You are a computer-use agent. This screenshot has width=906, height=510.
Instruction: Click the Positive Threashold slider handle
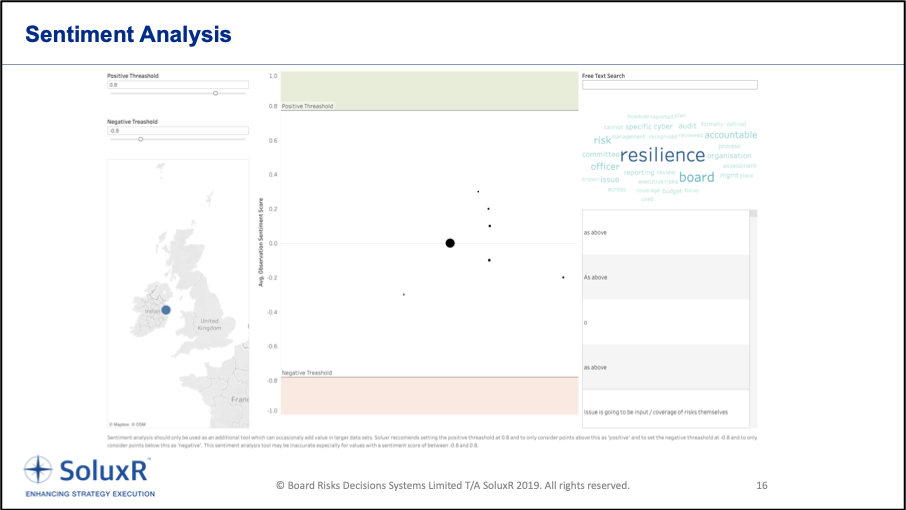point(216,93)
